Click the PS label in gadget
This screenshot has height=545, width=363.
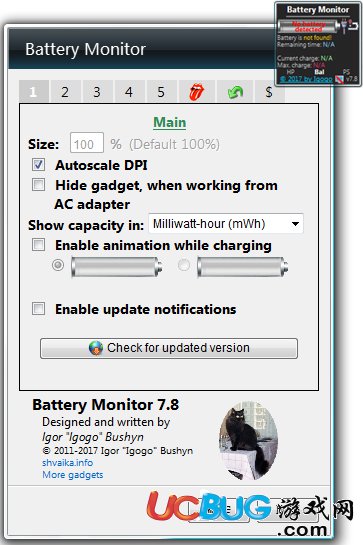click(x=346, y=72)
